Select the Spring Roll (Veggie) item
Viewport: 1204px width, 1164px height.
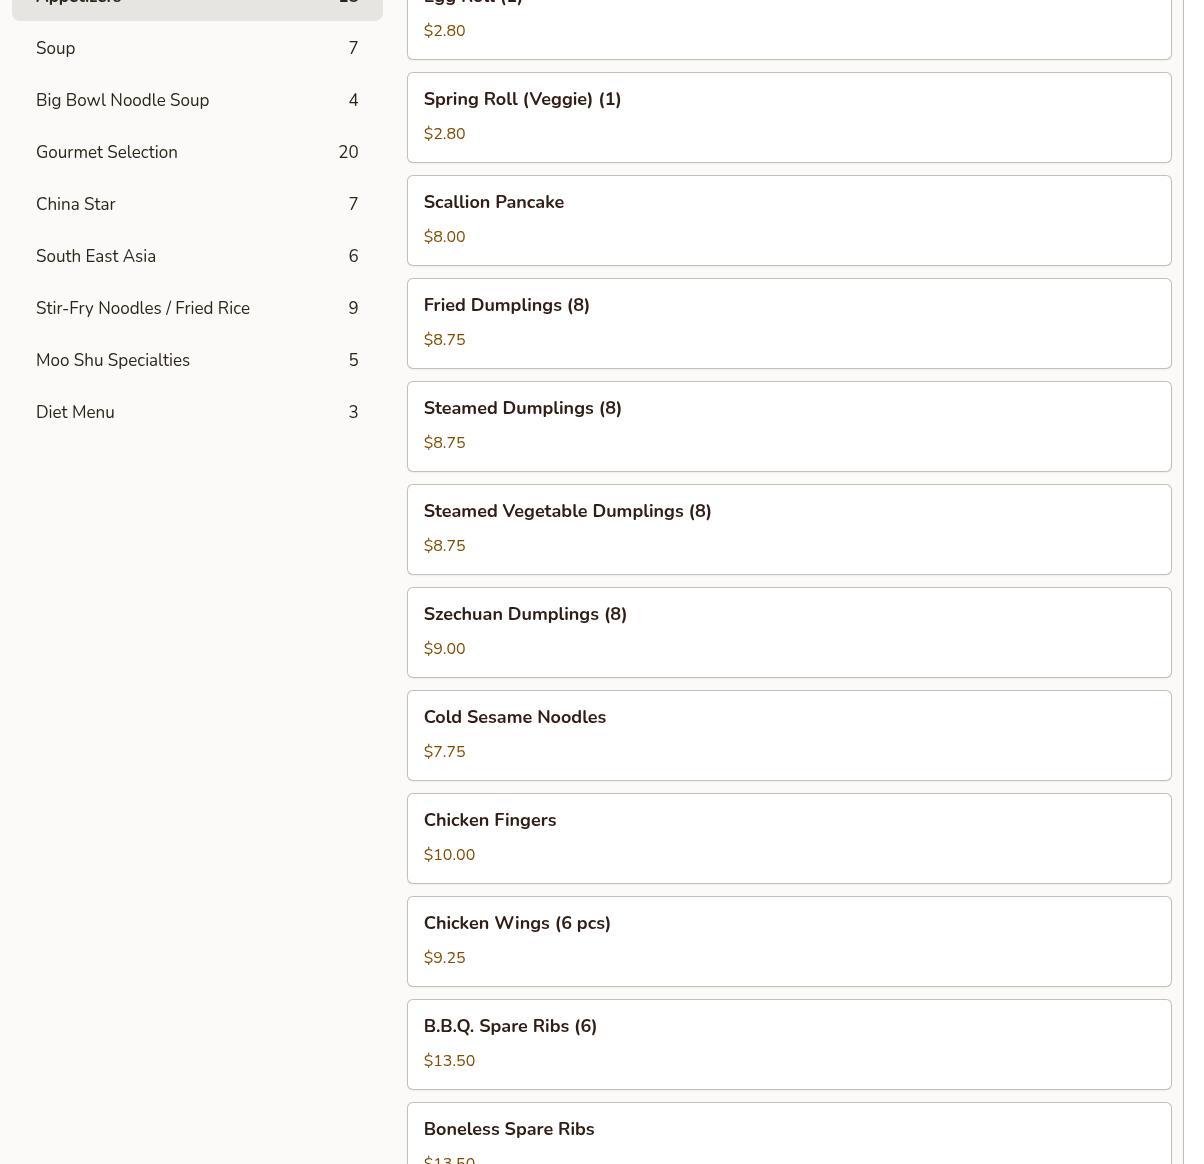point(788,117)
